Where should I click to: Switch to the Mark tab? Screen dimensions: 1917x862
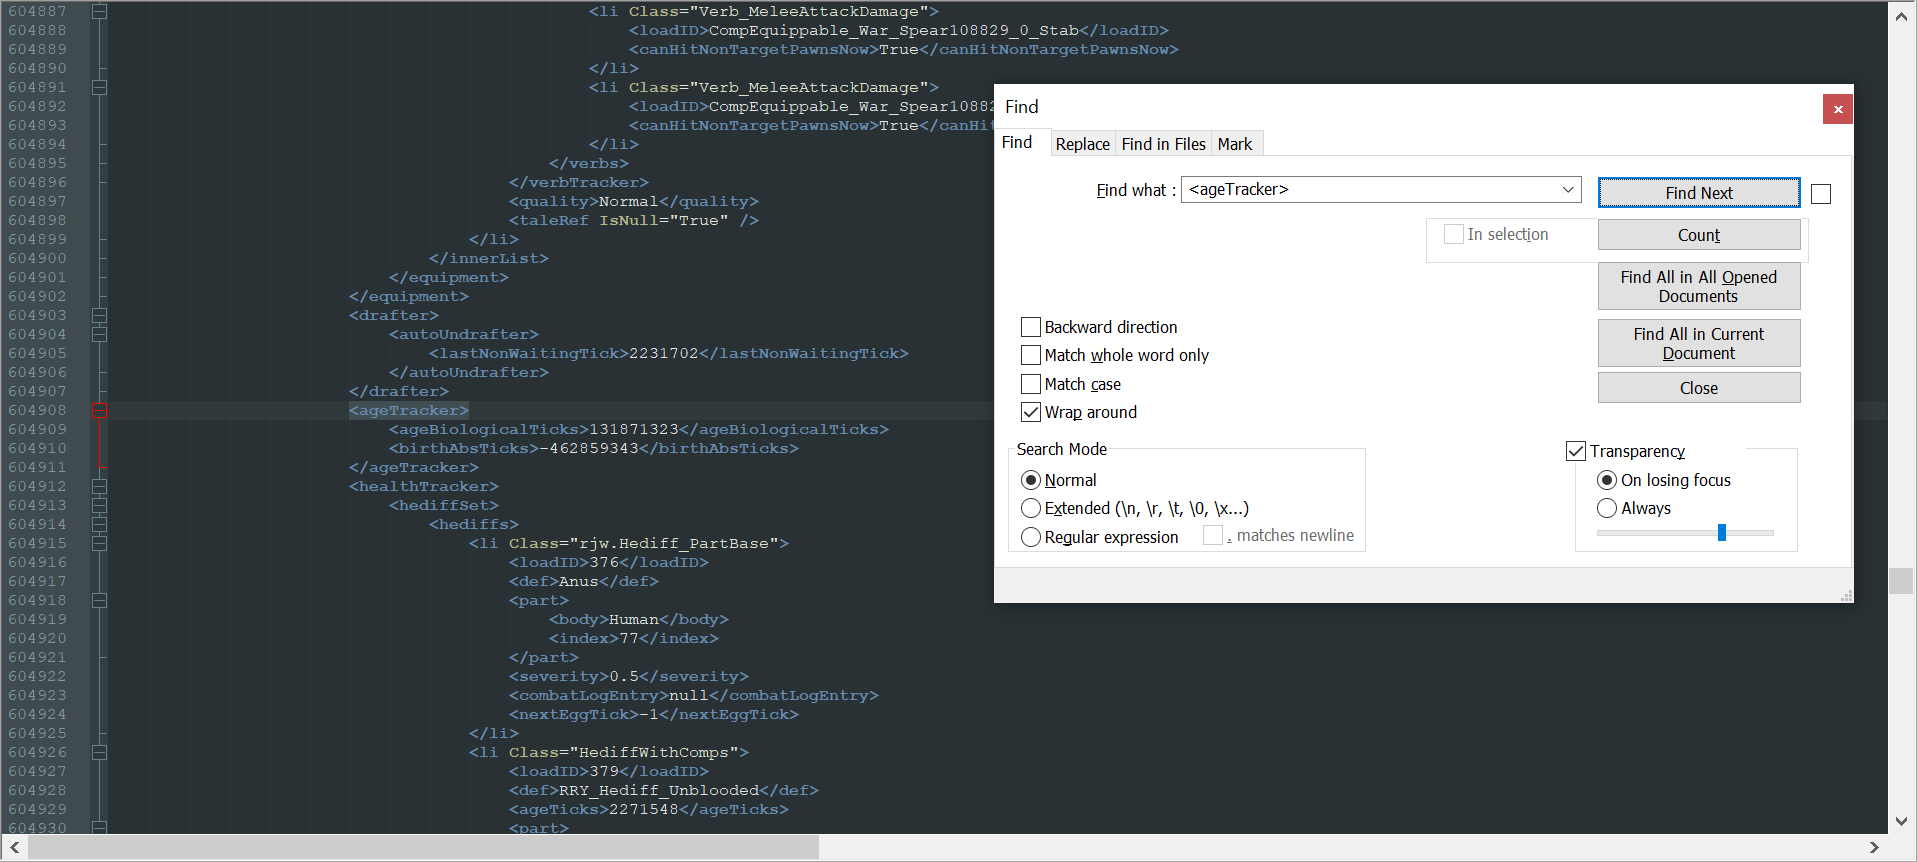point(1235,144)
